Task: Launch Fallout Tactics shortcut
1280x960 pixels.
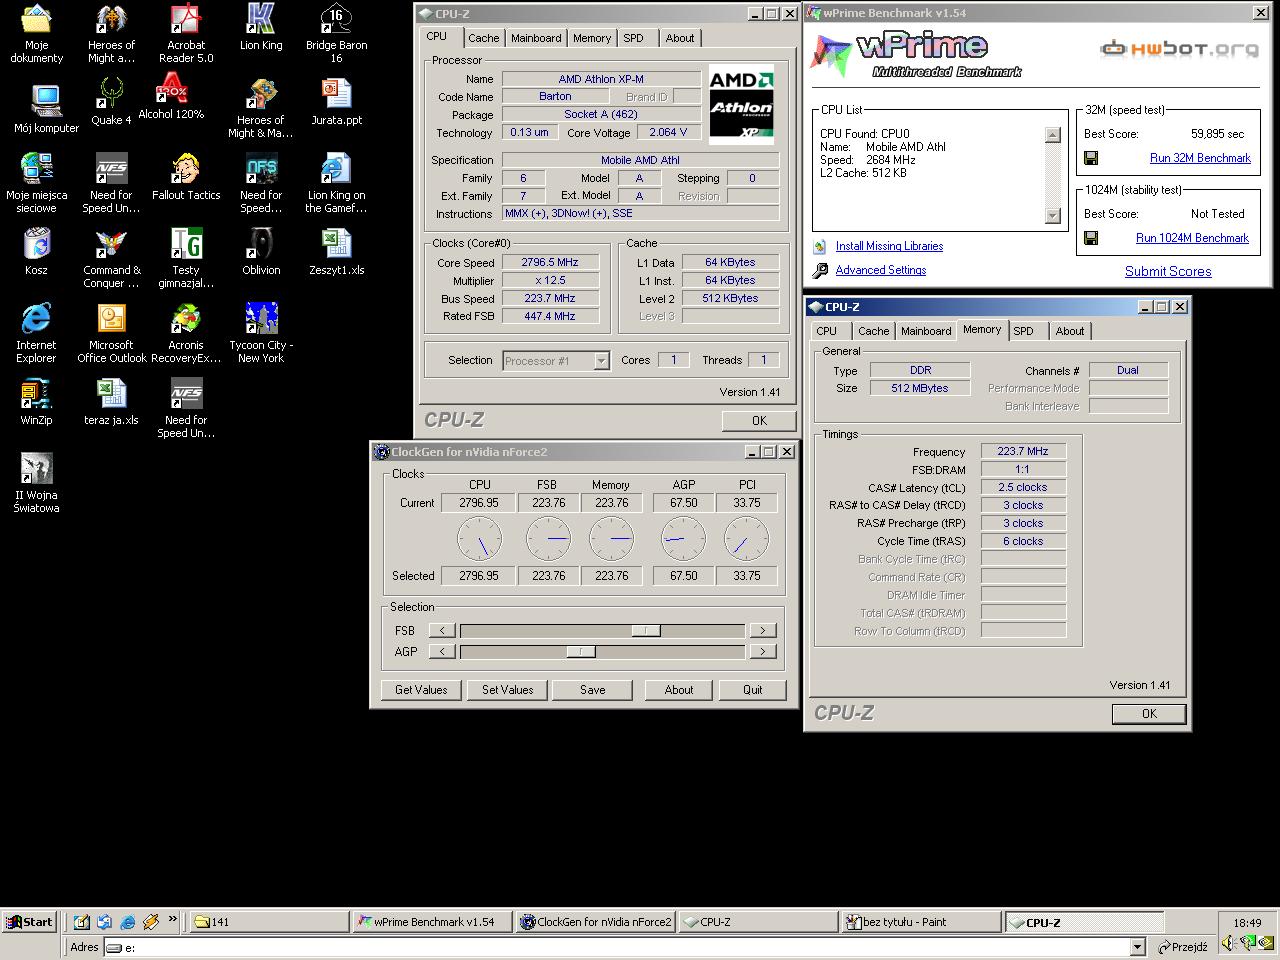Action: click(x=186, y=177)
